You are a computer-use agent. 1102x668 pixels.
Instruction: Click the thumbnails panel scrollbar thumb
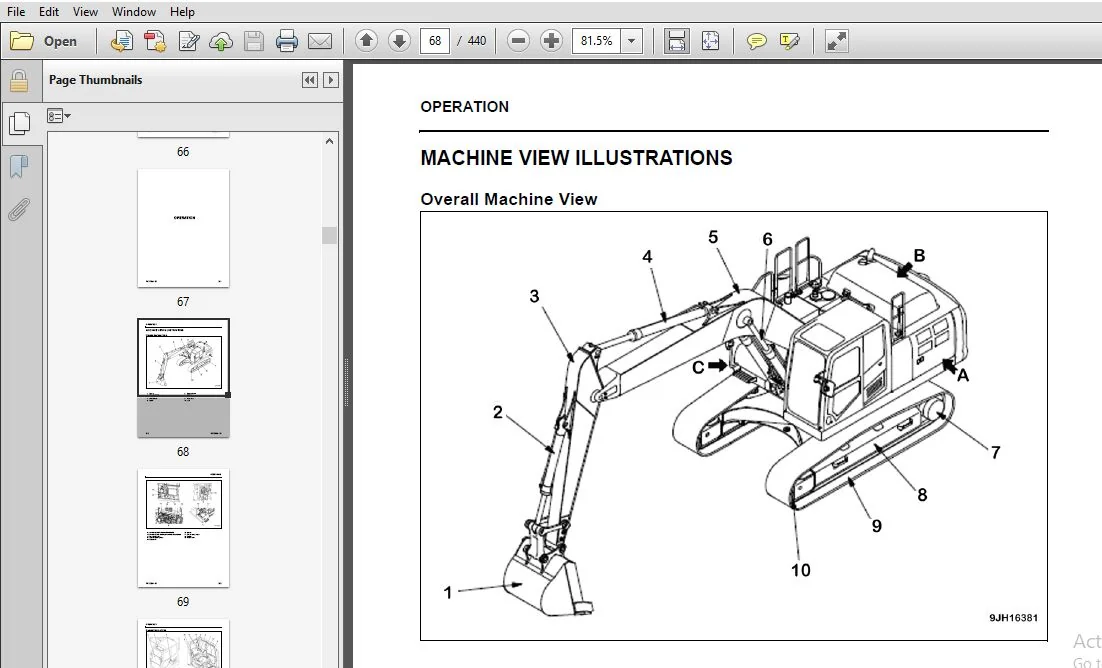[x=330, y=236]
